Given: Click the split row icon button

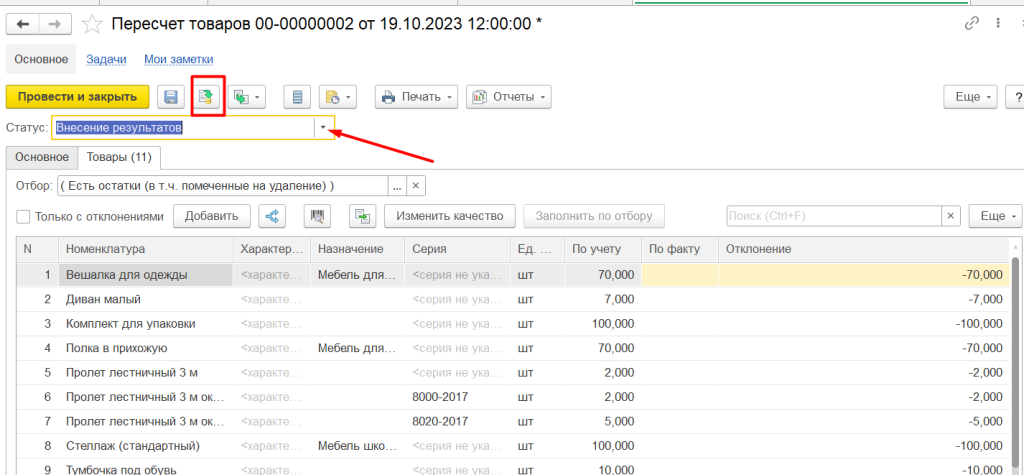Looking at the screenshot, I should (x=272, y=216).
